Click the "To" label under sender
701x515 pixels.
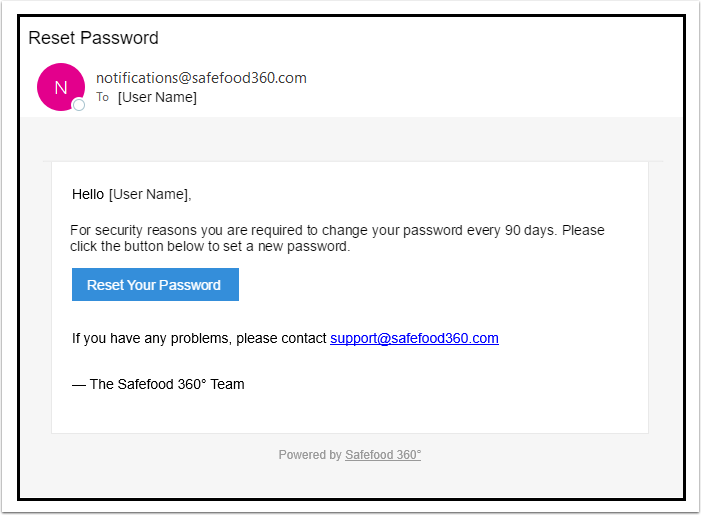tap(102, 97)
